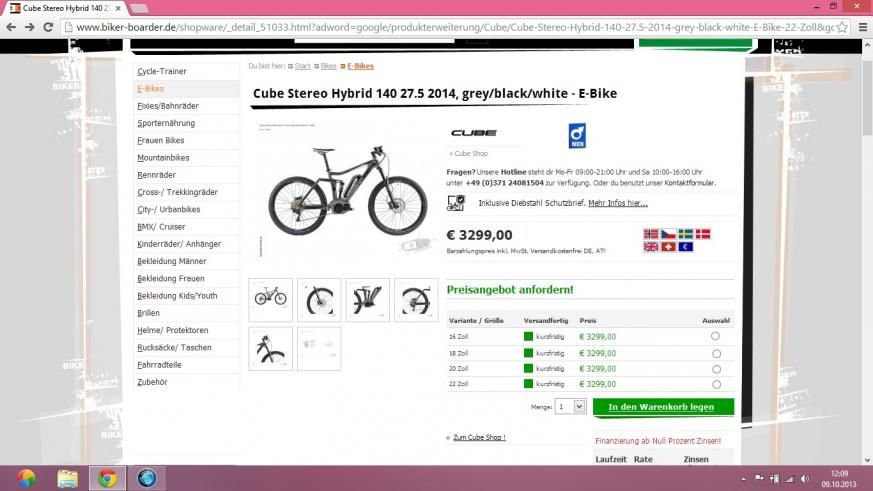Open File Explorer from the taskbar
The image size is (873, 491).
coord(67,478)
